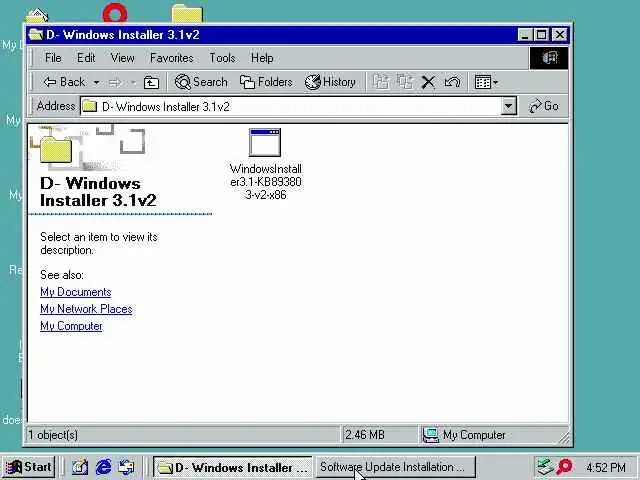Viewport: 640px width, 480px height.
Task: Open the Start menu
Action: point(28,467)
